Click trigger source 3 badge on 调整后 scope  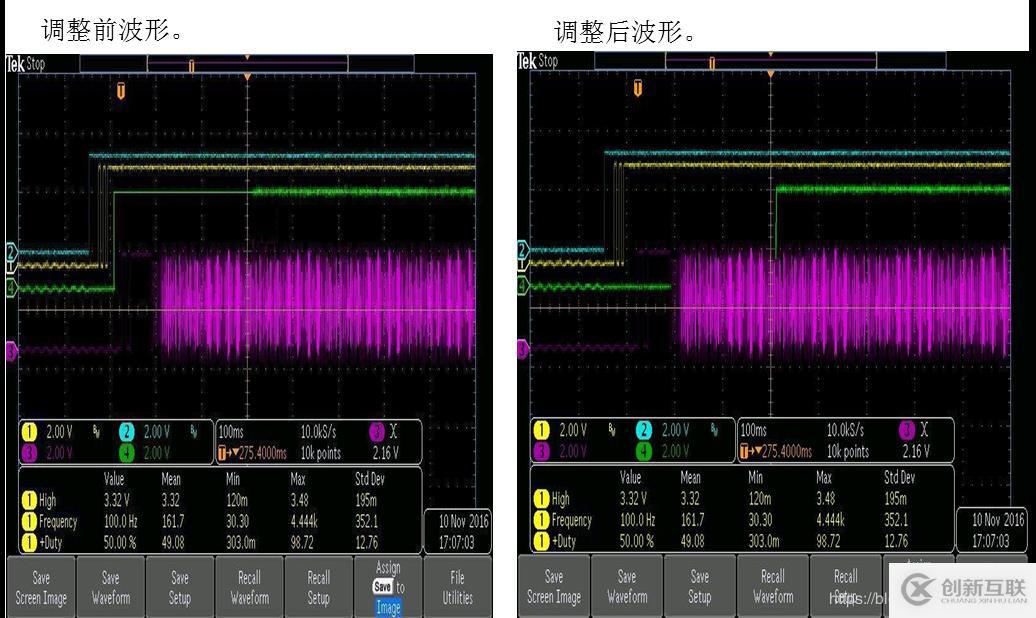[906, 430]
